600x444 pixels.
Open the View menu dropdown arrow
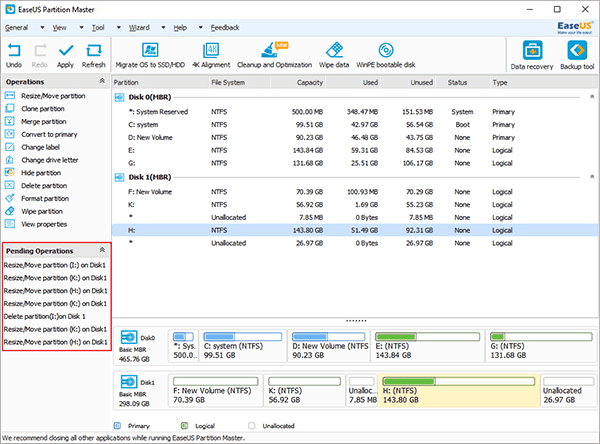(x=81, y=28)
